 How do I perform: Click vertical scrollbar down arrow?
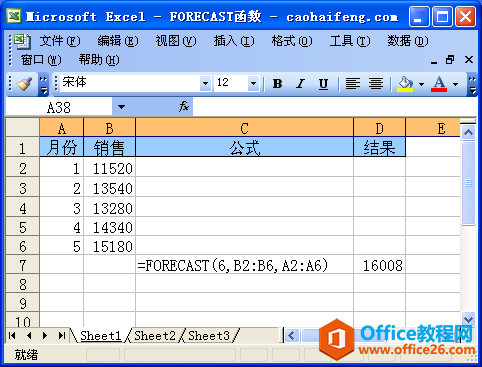point(468,320)
